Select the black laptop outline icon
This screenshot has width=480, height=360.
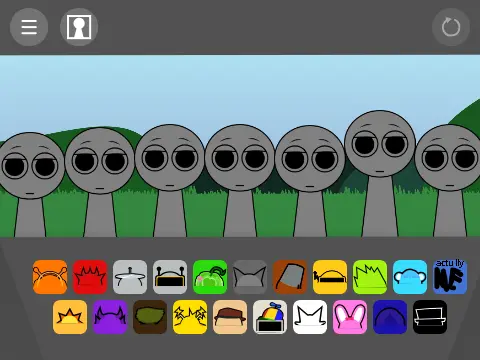click(430, 317)
